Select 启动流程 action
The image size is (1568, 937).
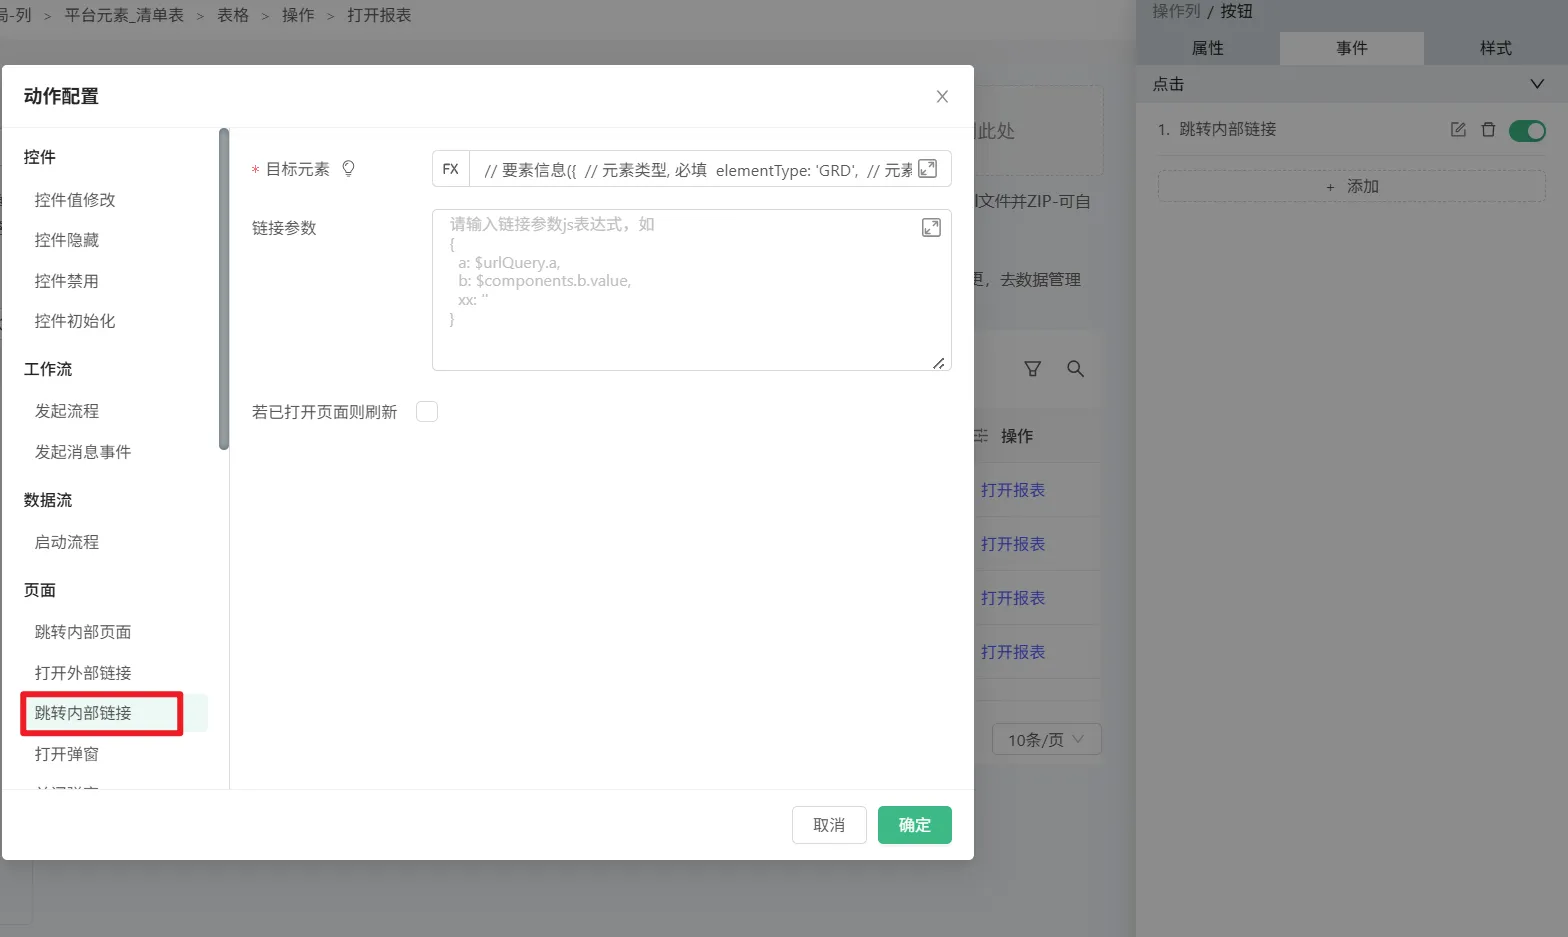pos(67,542)
